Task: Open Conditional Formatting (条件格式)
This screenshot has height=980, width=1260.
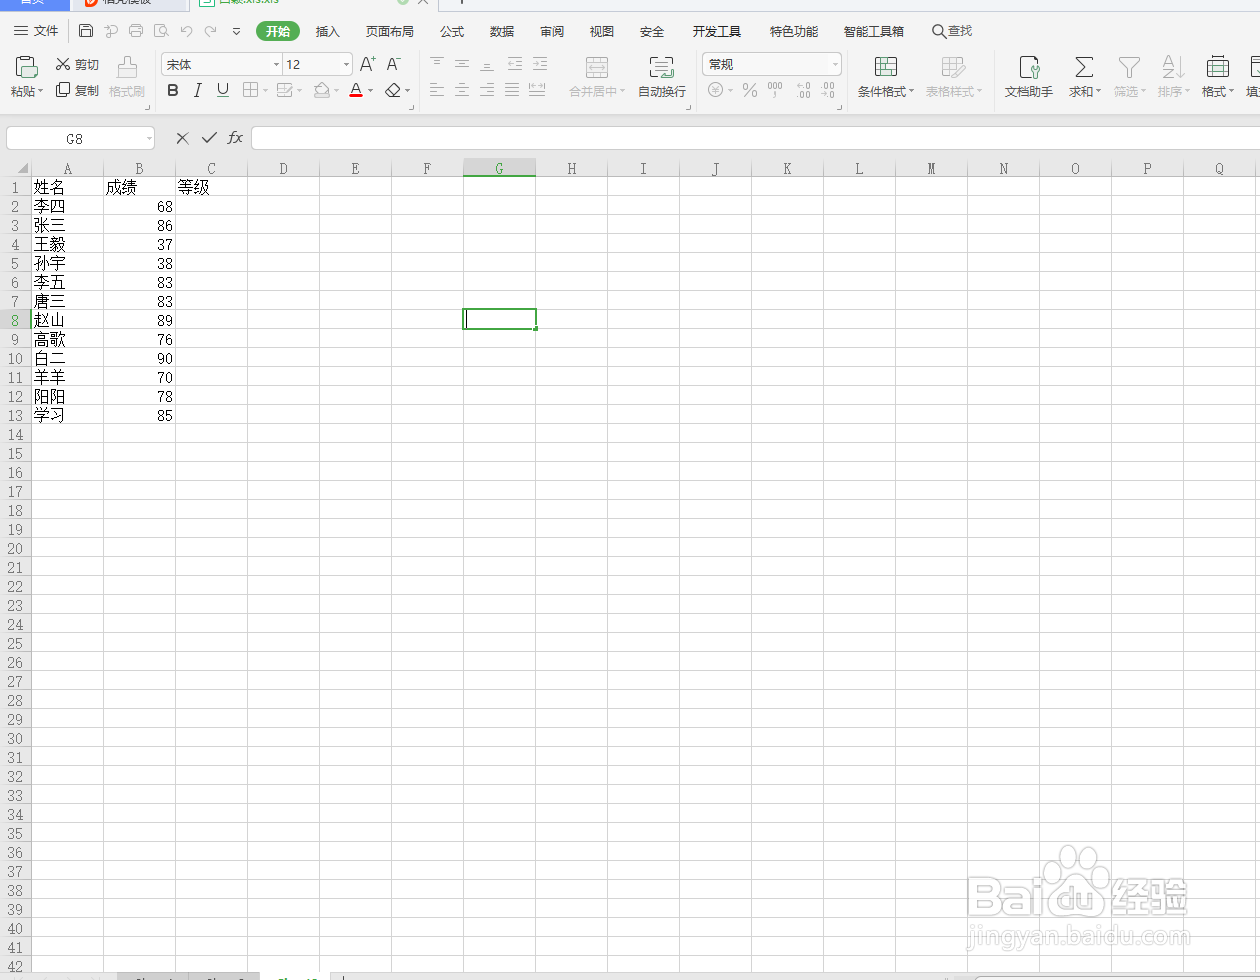Action: [x=886, y=77]
